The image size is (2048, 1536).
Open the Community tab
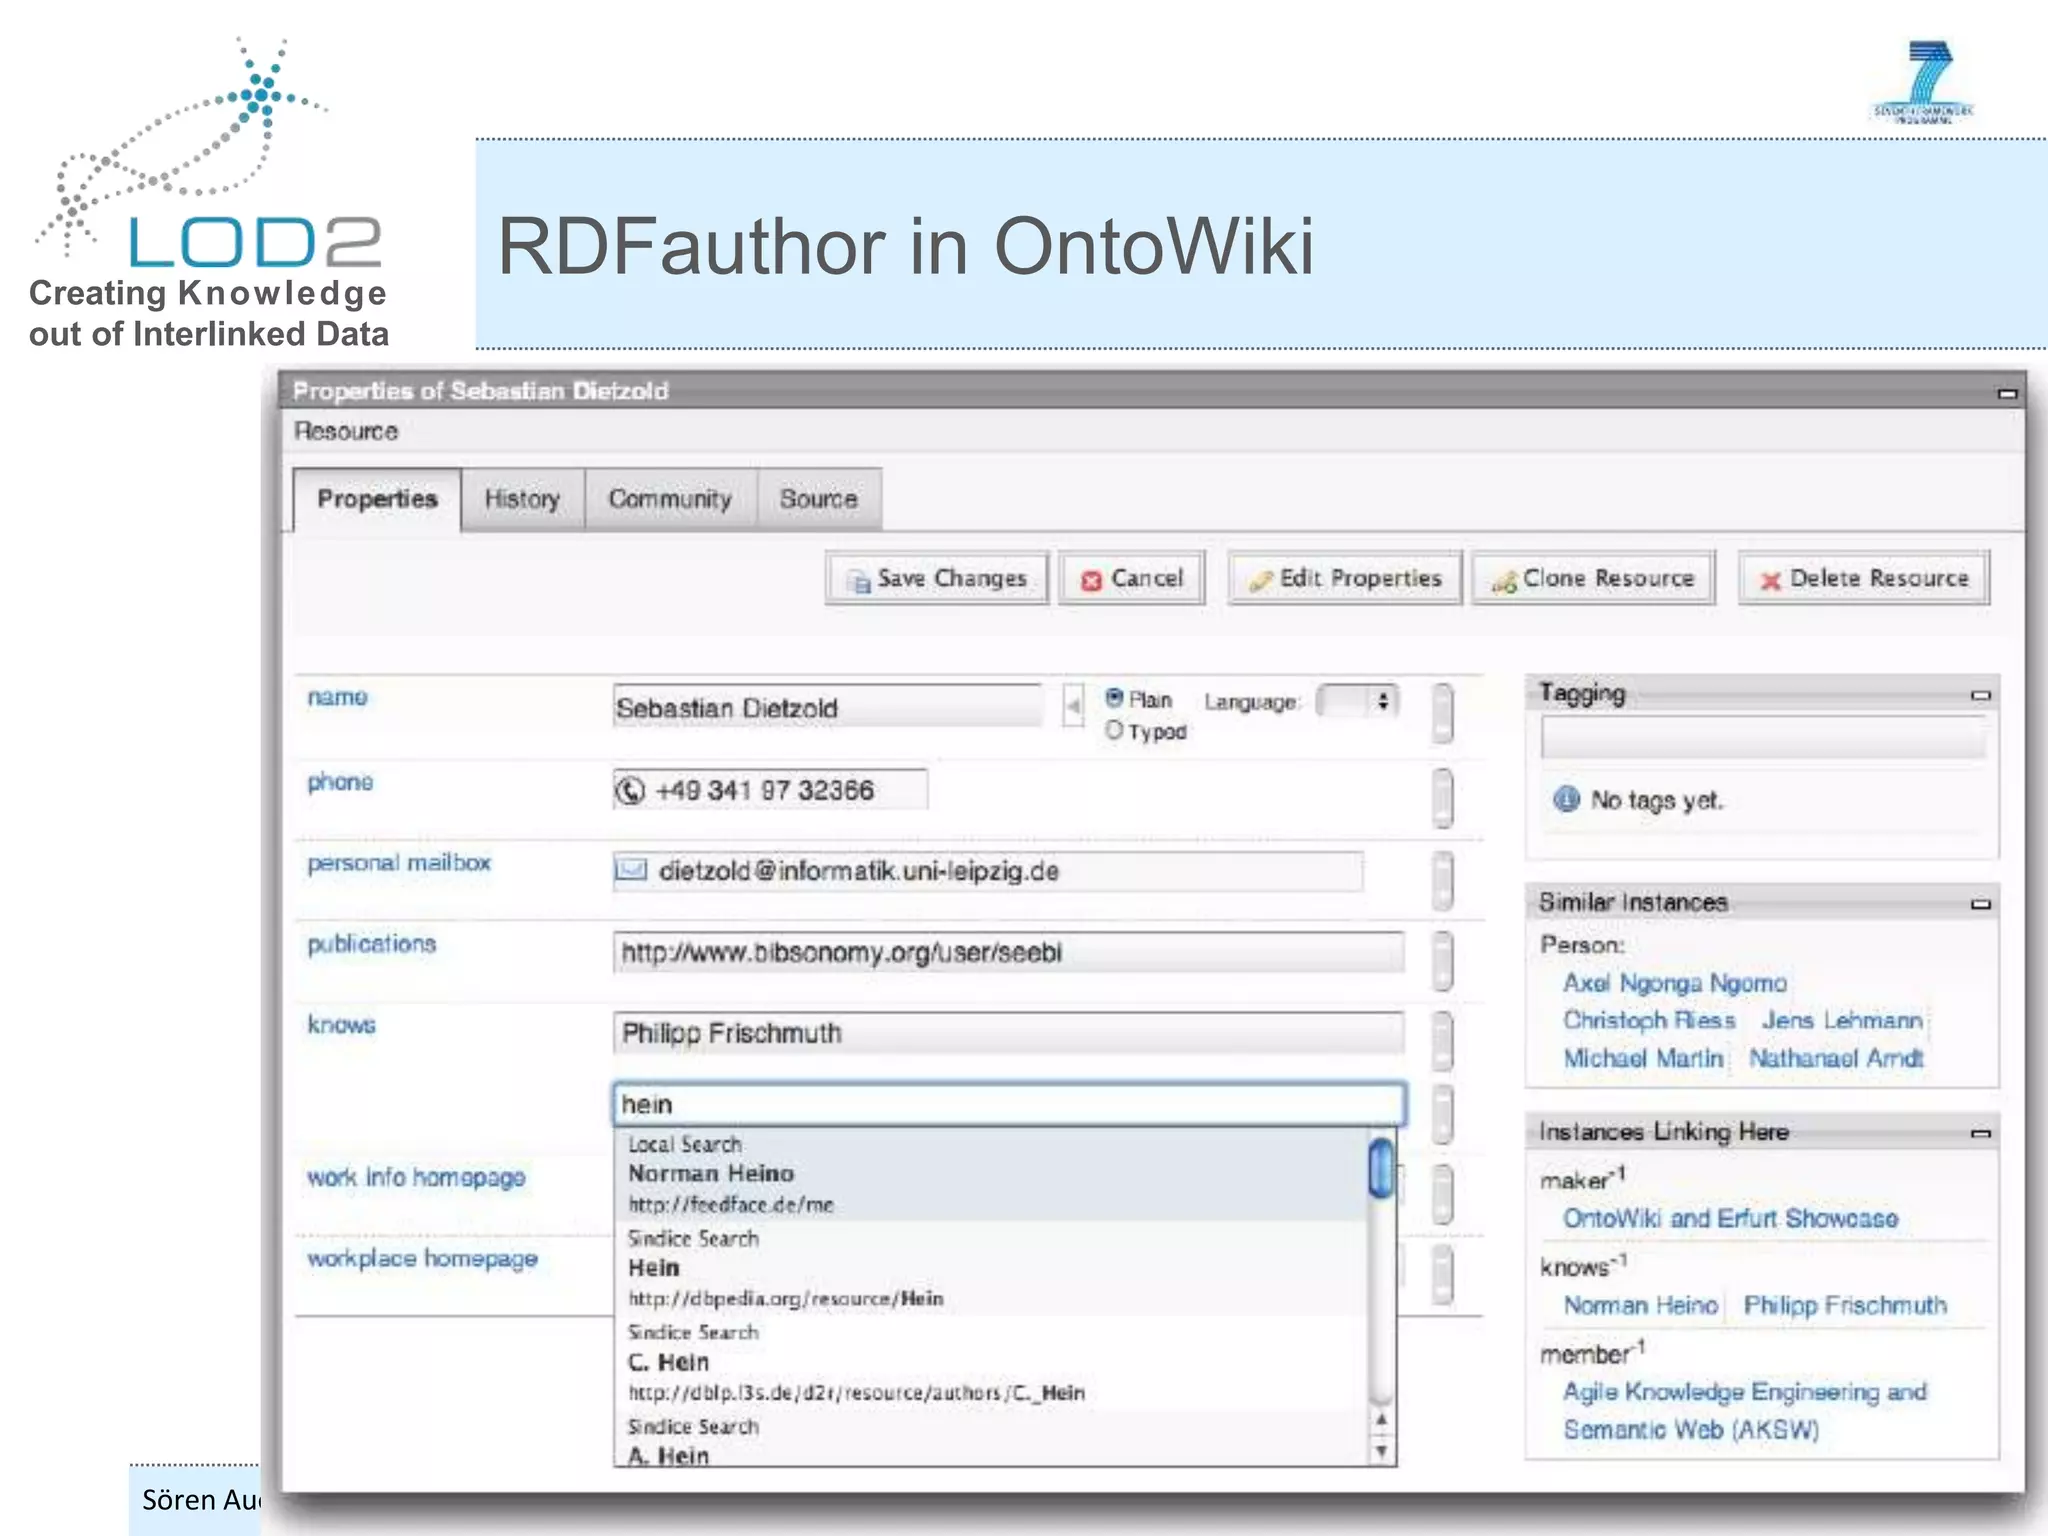click(x=670, y=499)
